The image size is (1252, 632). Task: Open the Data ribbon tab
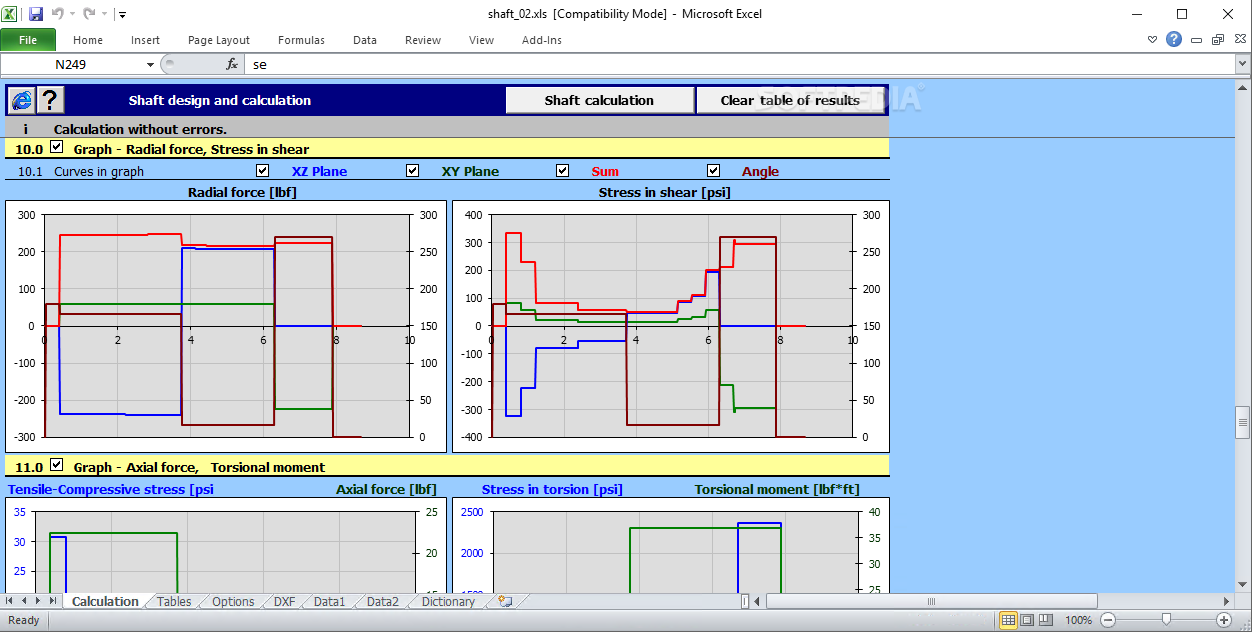[365, 40]
